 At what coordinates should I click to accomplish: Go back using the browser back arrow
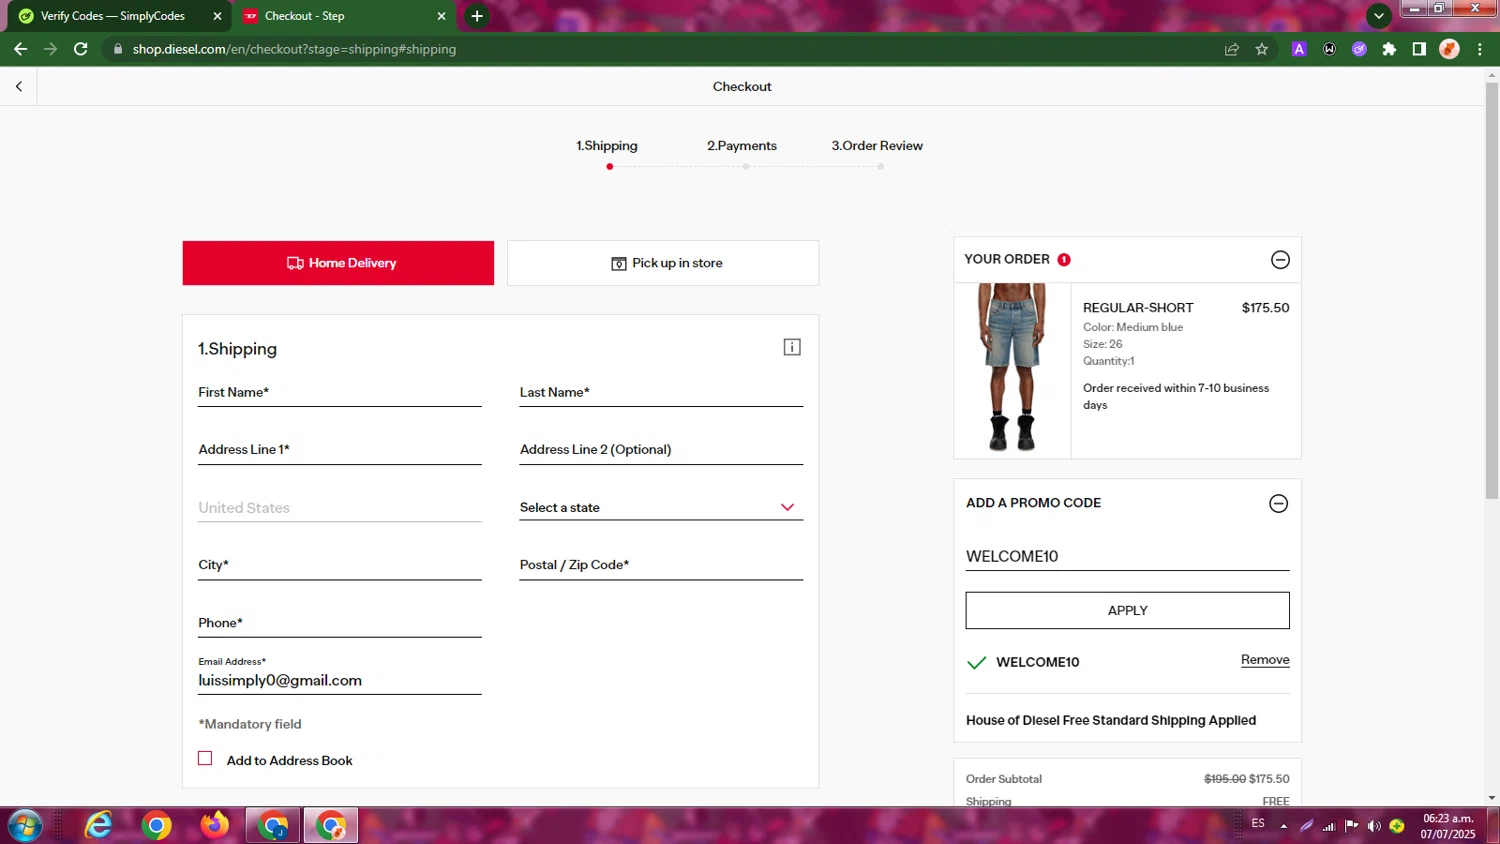(x=20, y=49)
